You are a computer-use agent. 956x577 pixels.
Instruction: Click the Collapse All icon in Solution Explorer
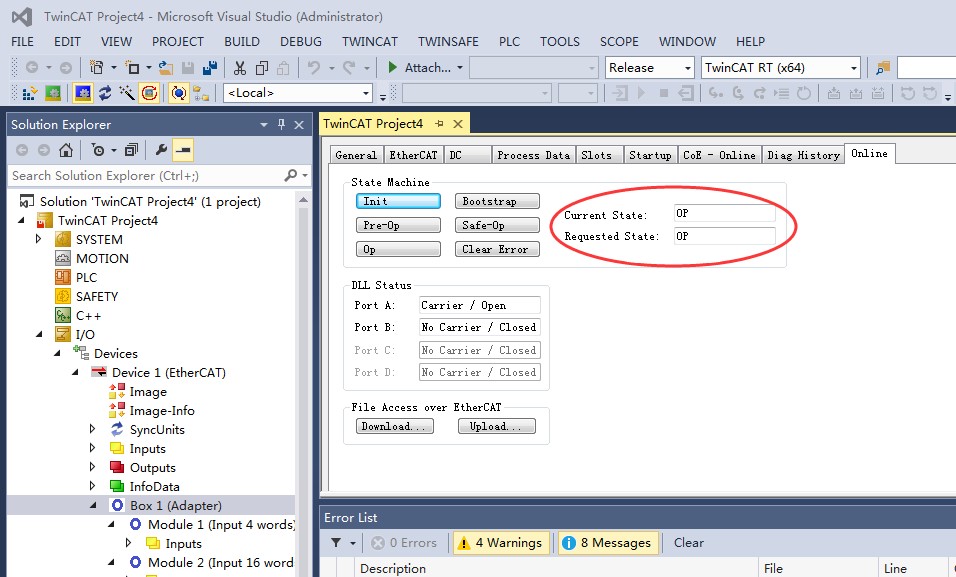coord(131,149)
